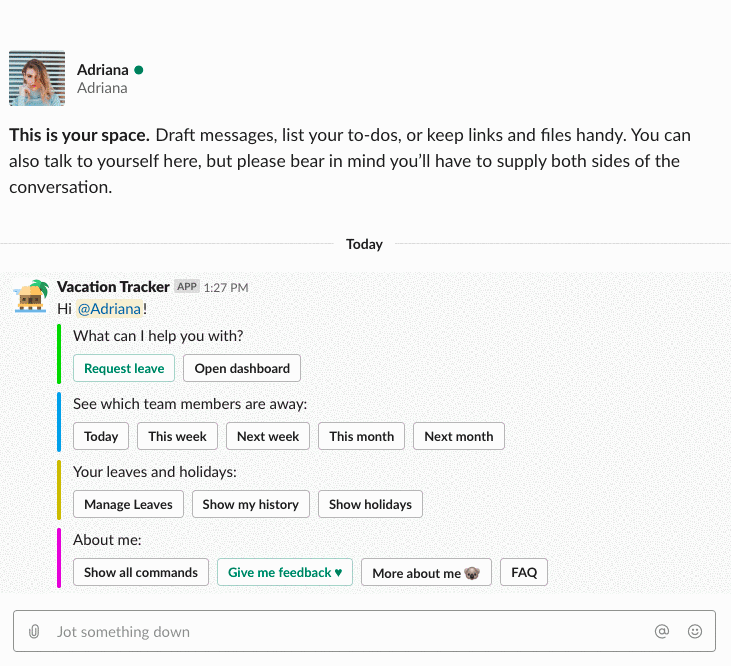The image size is (731, 666).
Task: Click the "This is your space." text
Action: [x=79, y=135]
